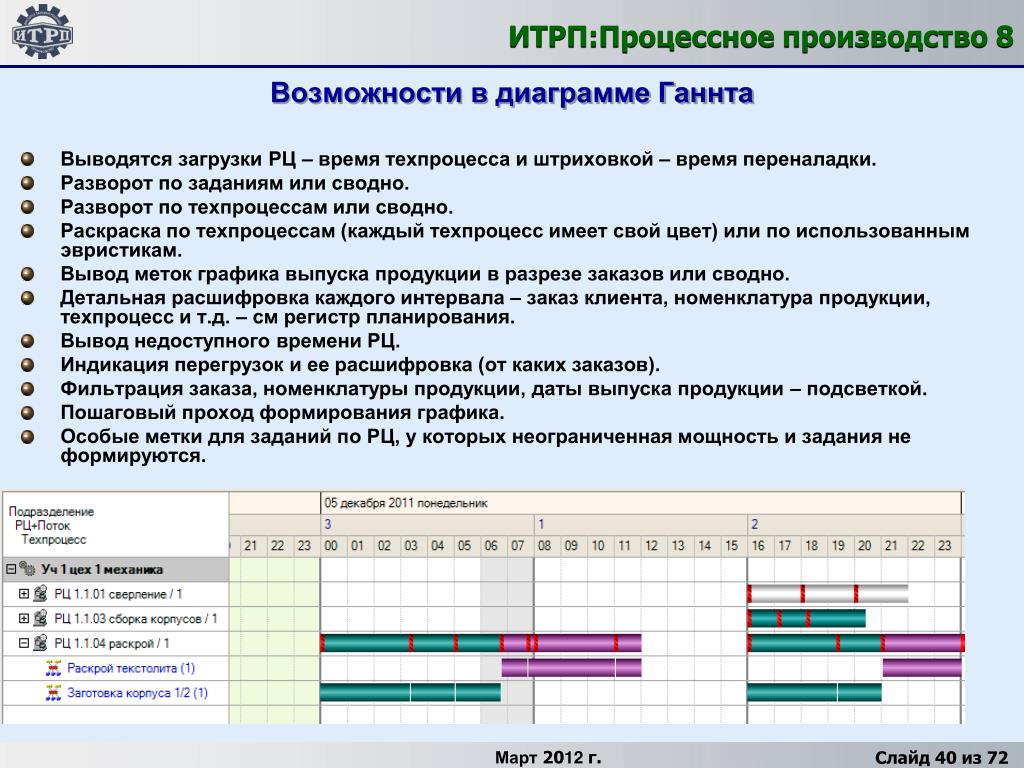This screenshot has width=1024, height=768.
Task: Click the ИТРП gear logo
Action: coord(42,33)
